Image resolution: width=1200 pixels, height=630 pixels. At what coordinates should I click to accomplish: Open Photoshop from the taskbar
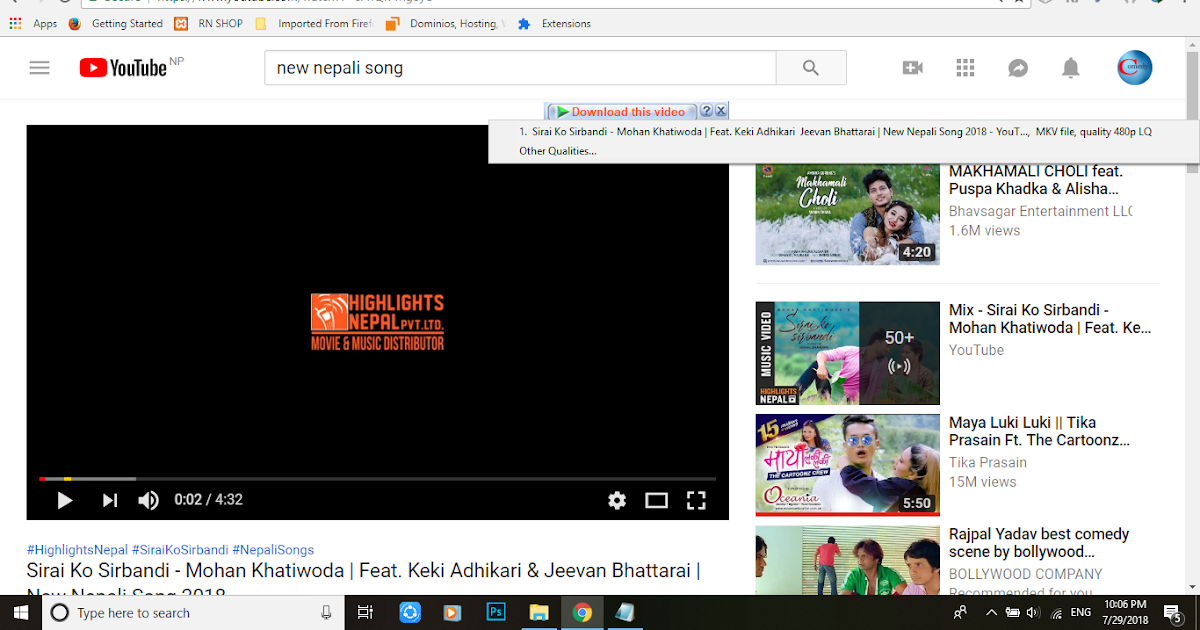click(496, 613)
